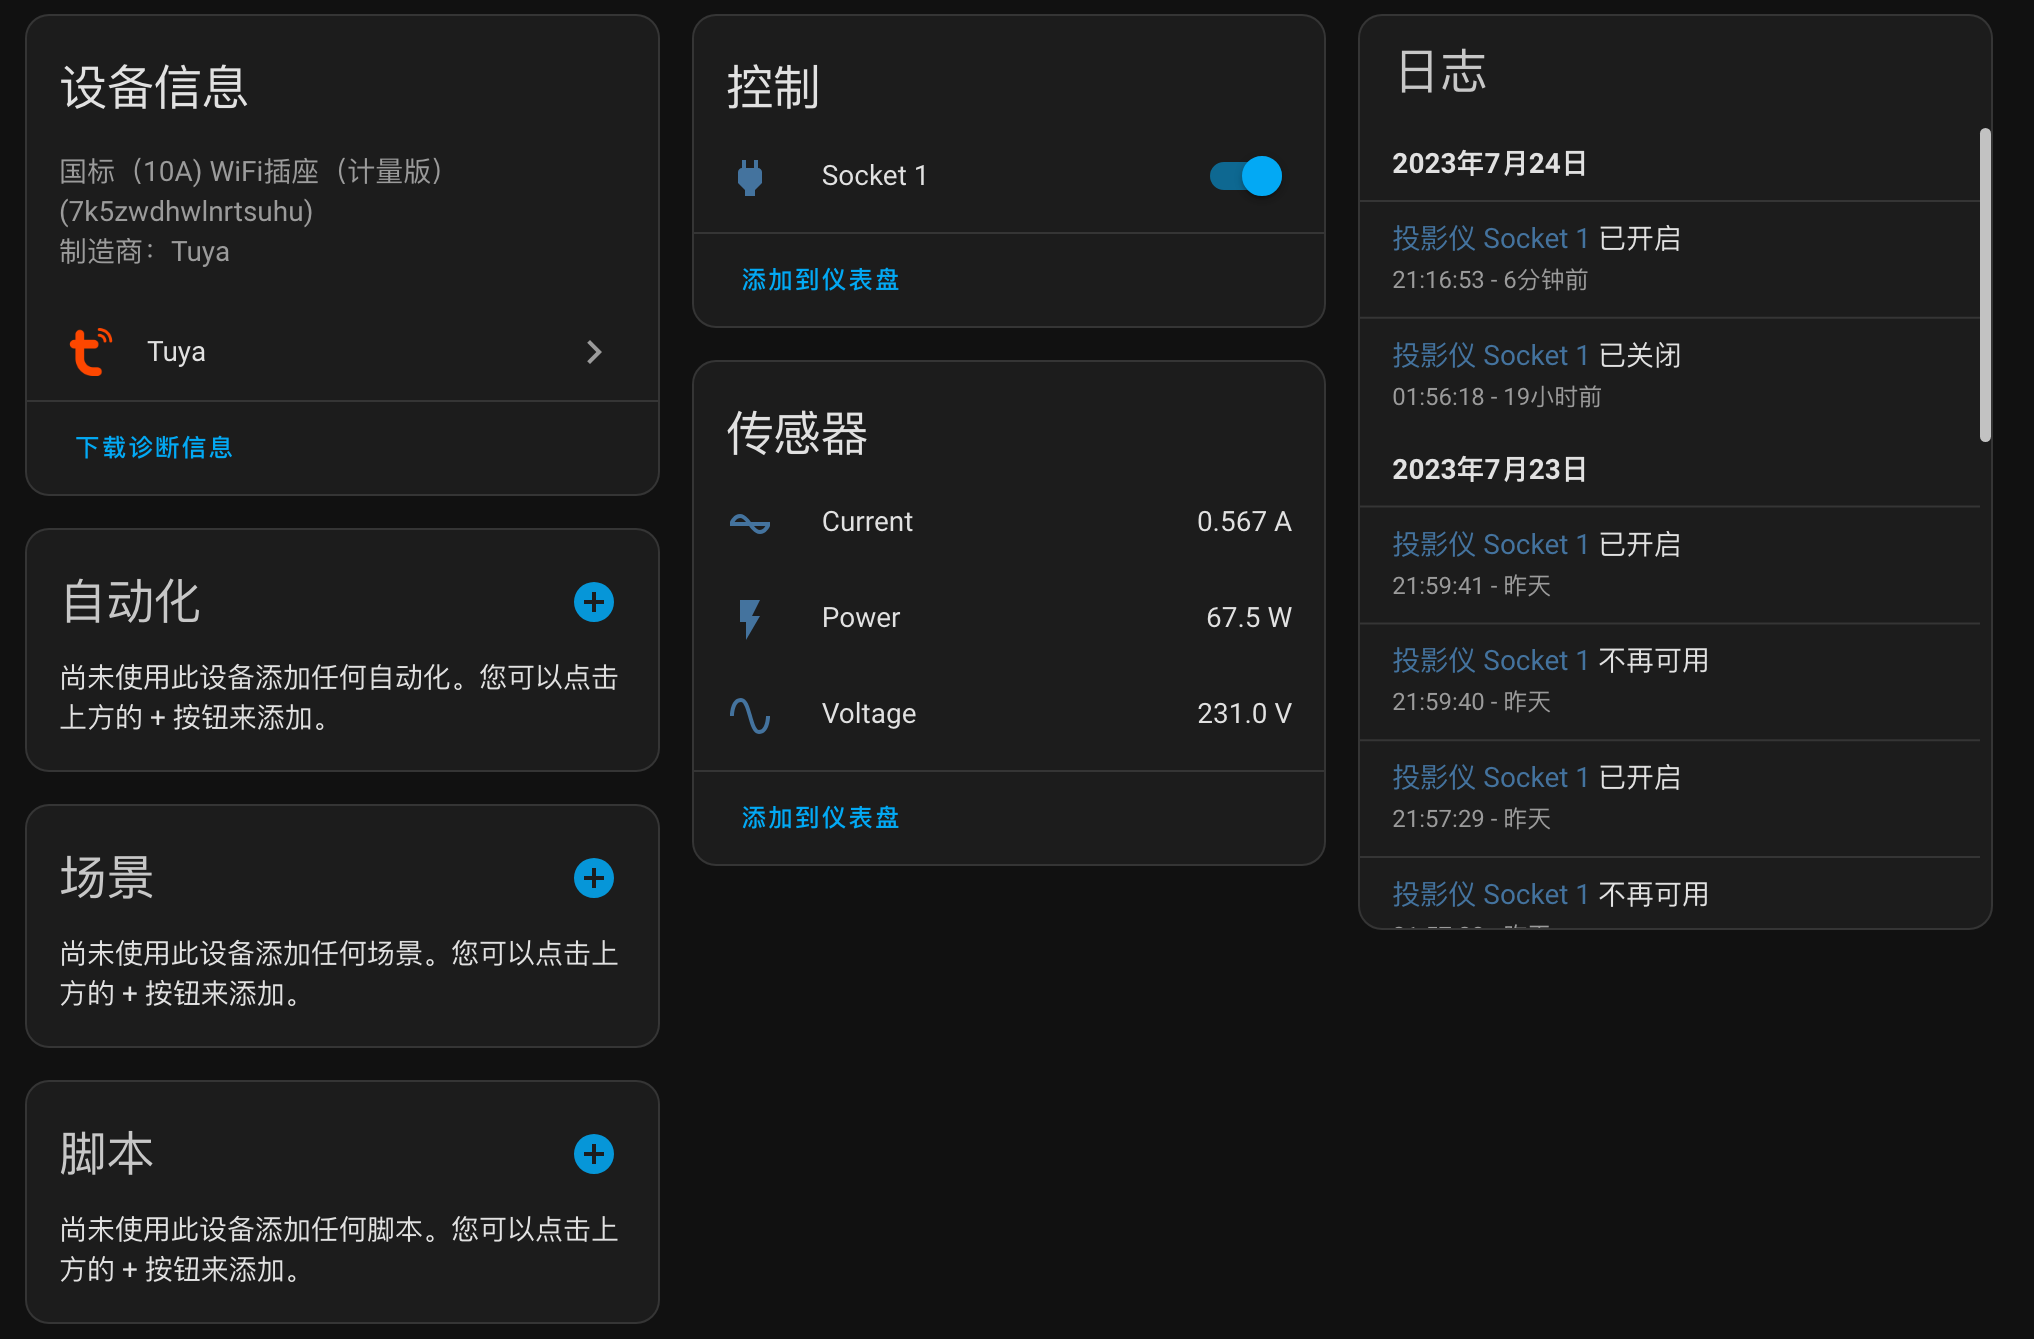Screen dimensions: 2034x1339
Task: Open Voltage sensor showing 231.0 V
Action: tap(1008, 714)
